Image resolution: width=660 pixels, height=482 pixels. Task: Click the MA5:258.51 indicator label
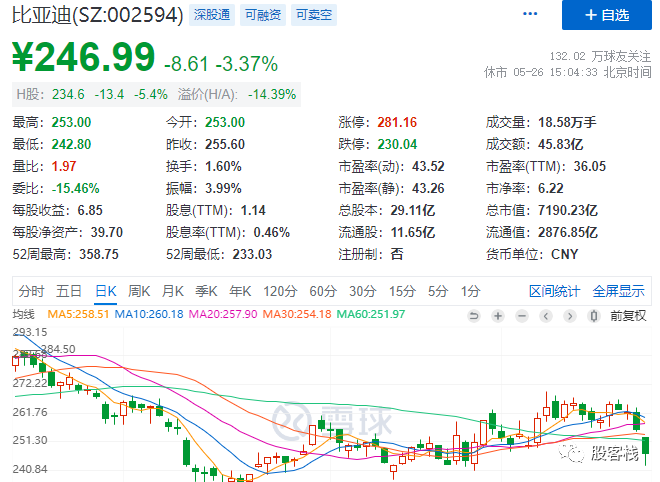(78, 314)
